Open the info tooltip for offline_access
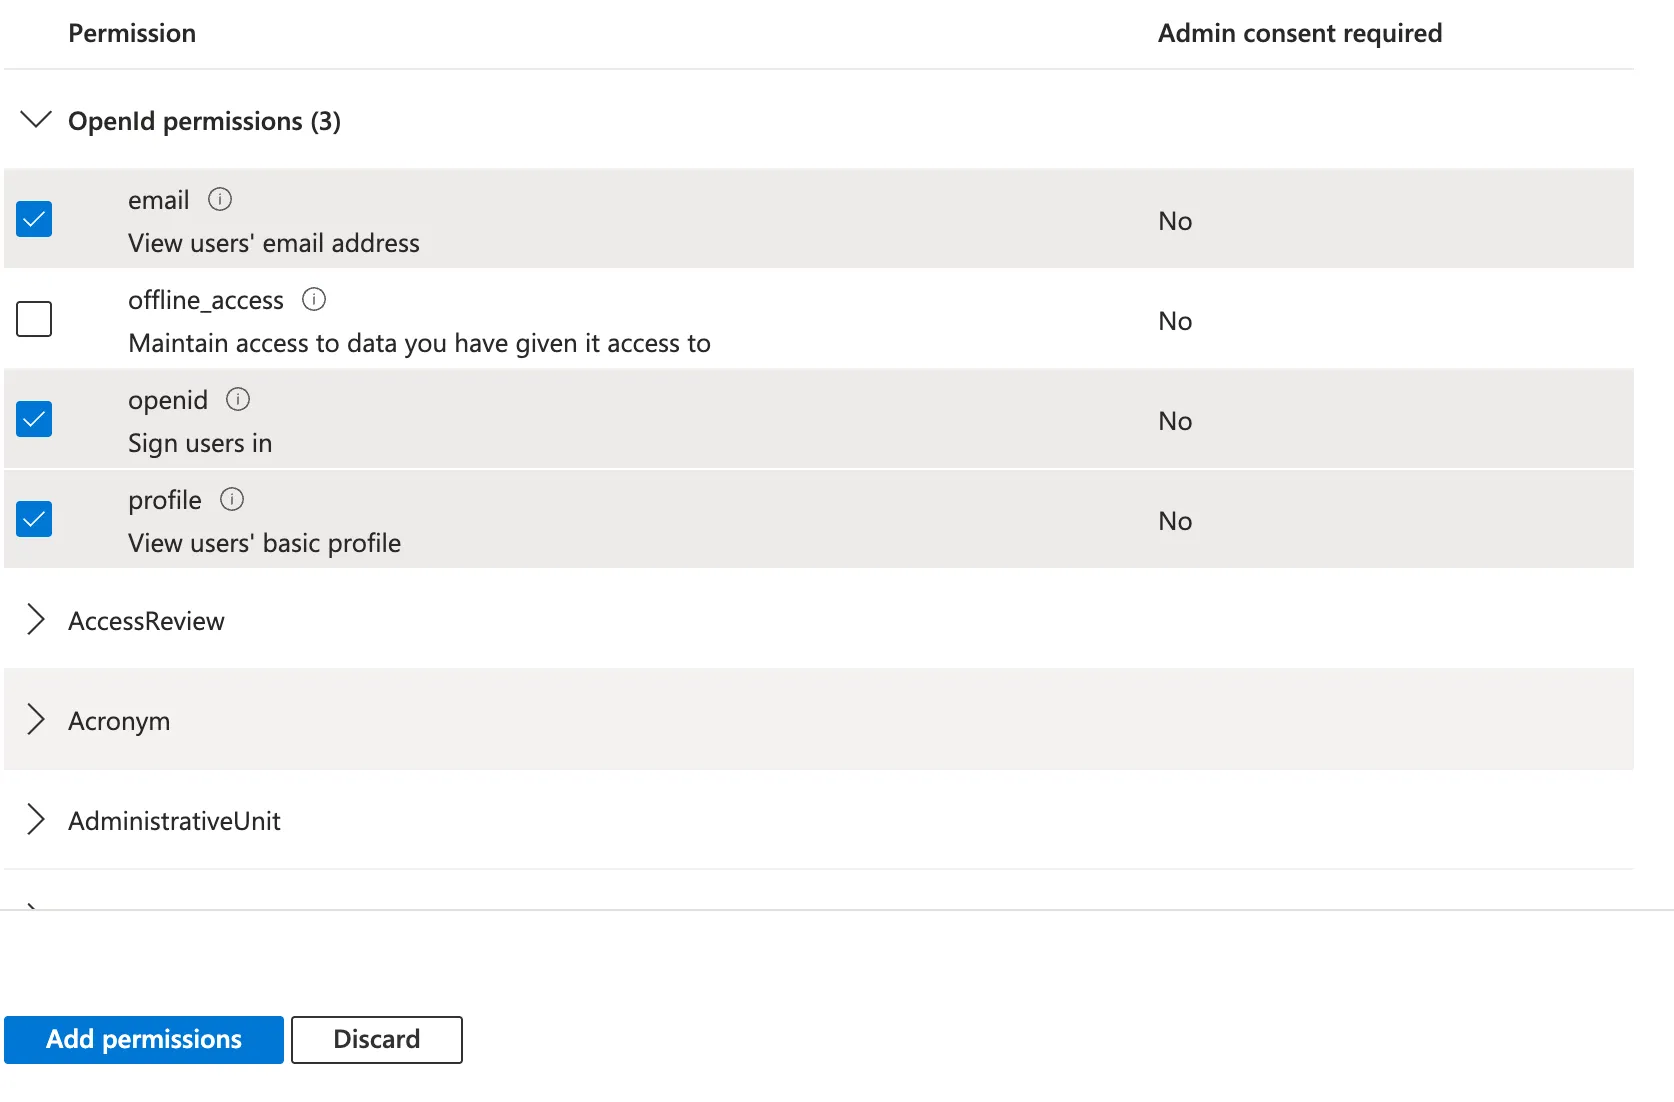This screenshot has height=1102, width=1674. pos(314,298)
